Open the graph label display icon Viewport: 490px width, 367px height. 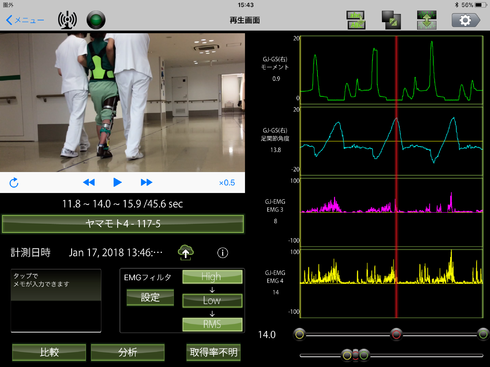(x=356, y=20)
